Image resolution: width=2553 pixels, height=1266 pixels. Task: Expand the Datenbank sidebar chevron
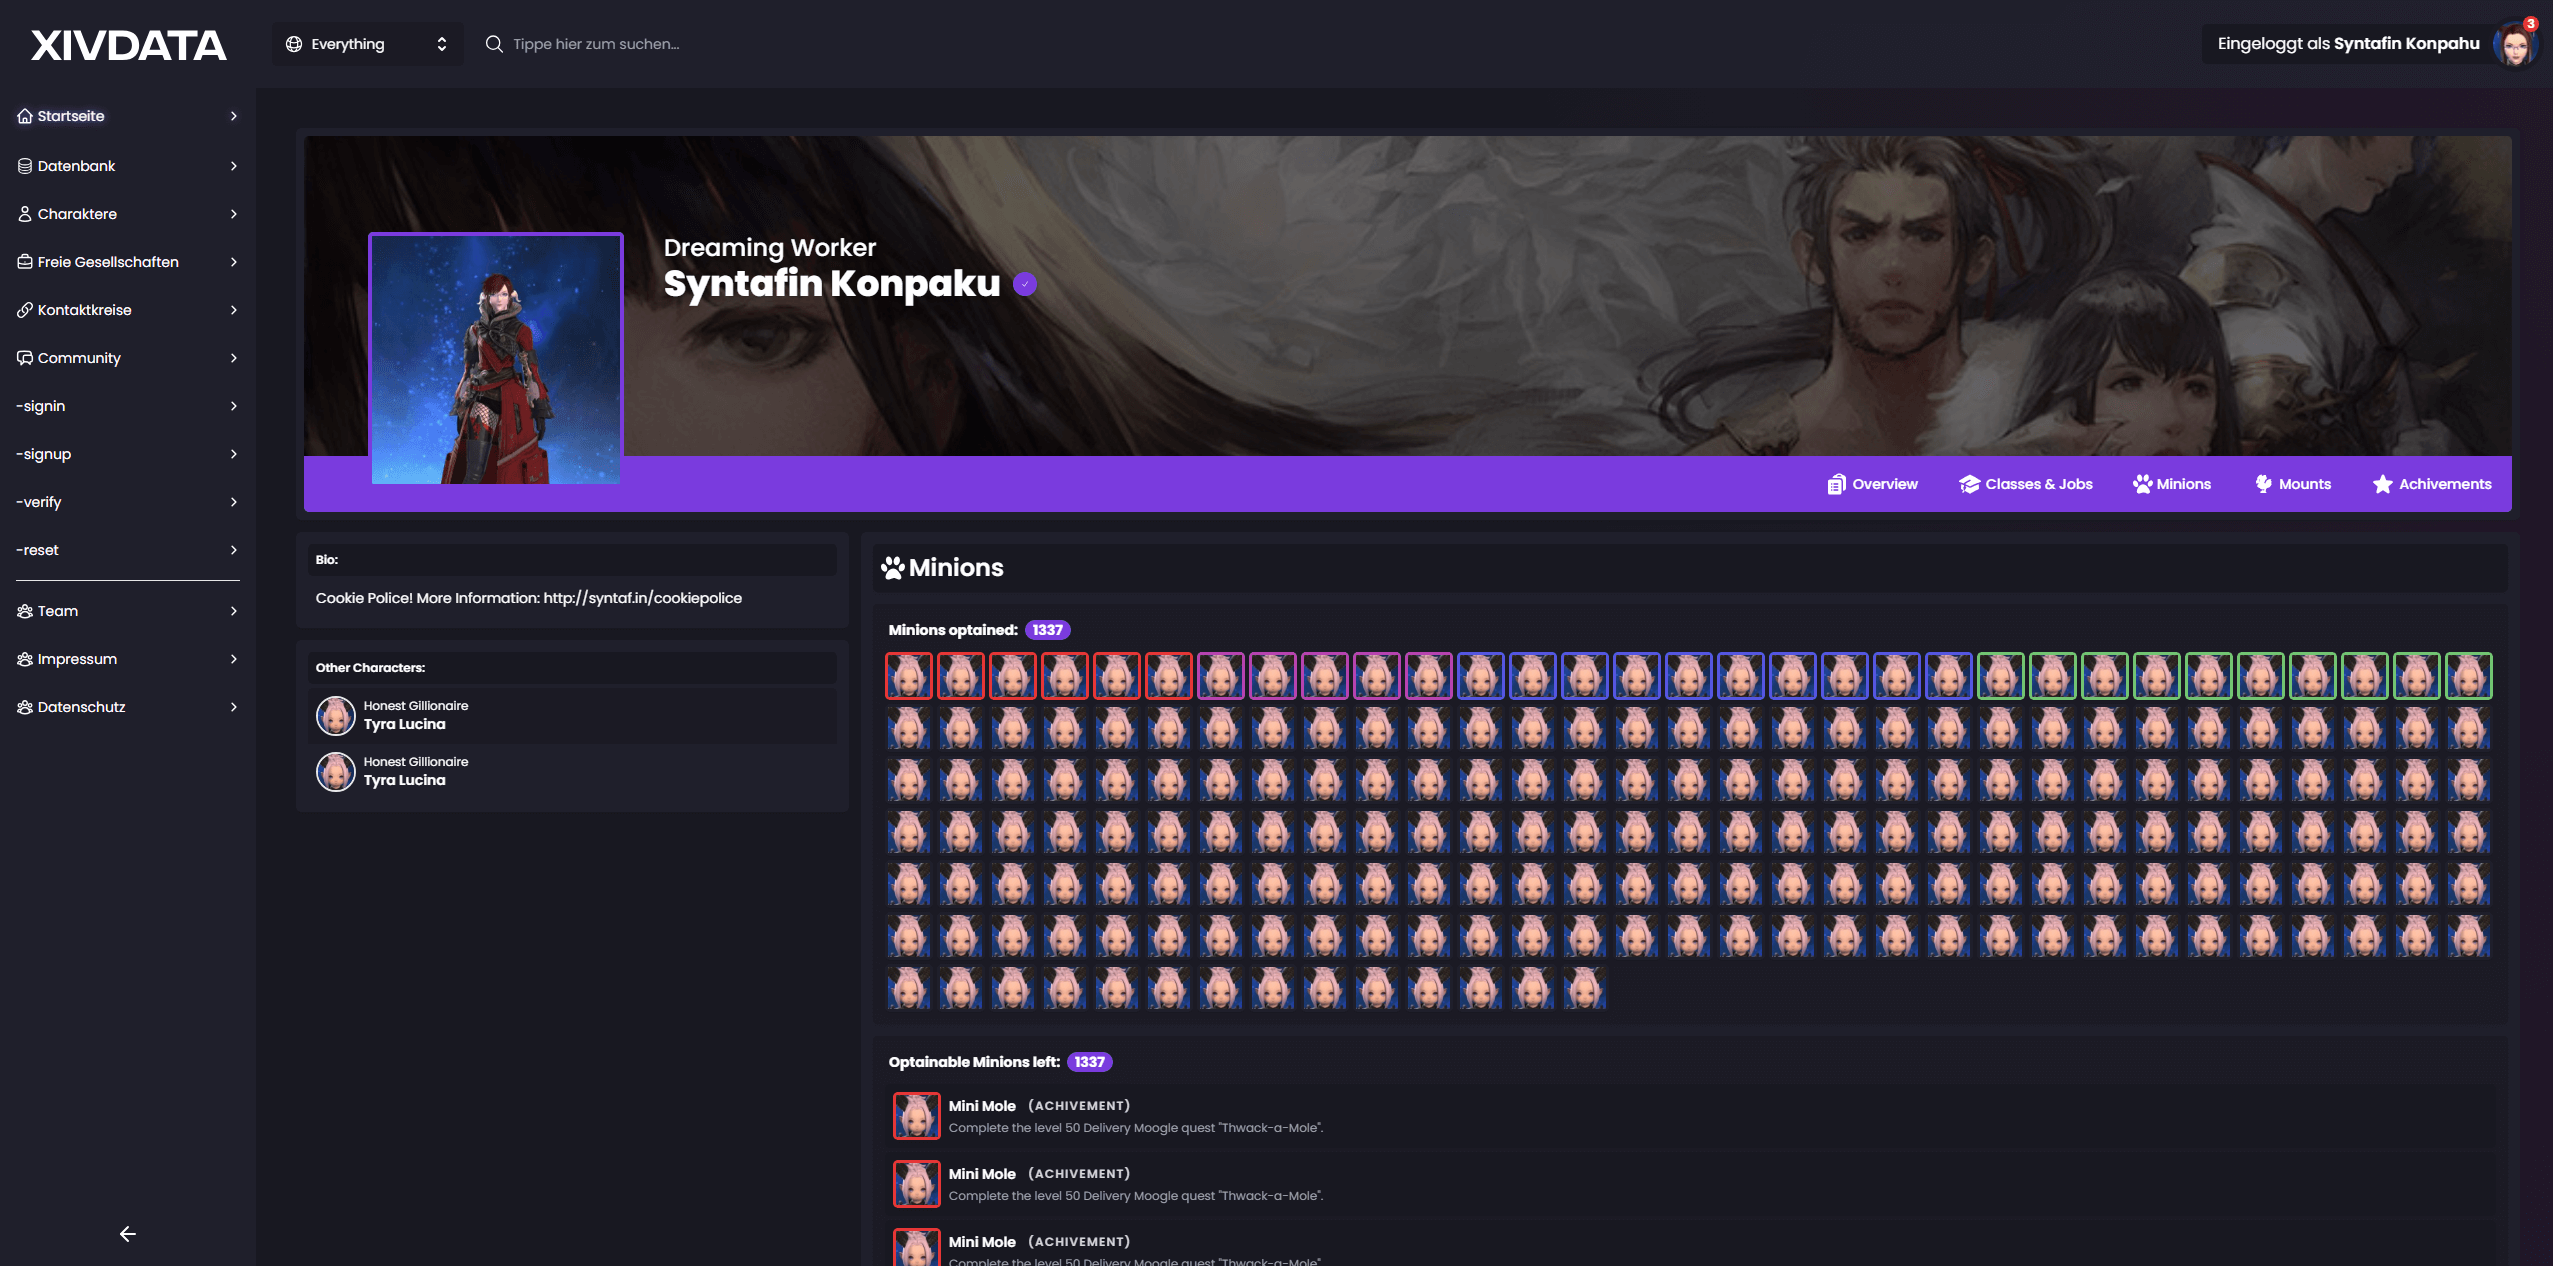tap(233, 166)
